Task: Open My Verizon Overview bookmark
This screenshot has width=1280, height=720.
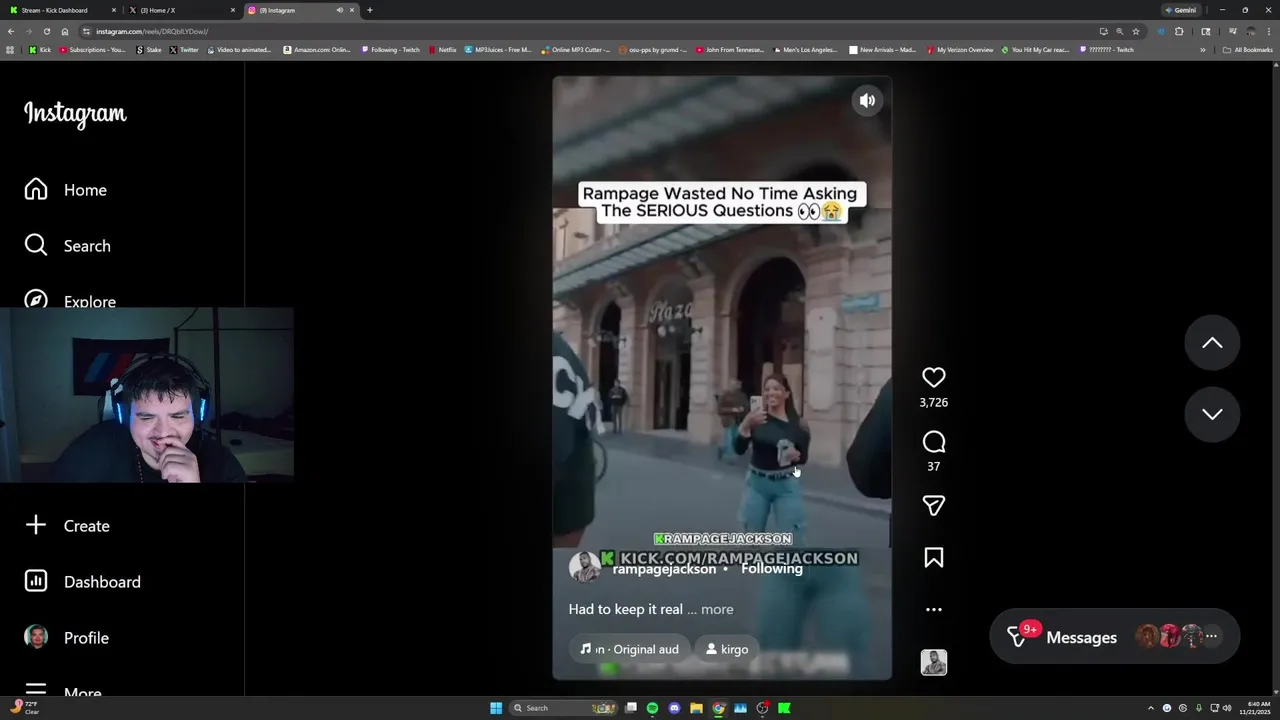Action: pyautogui.click(x=960, y=49)
